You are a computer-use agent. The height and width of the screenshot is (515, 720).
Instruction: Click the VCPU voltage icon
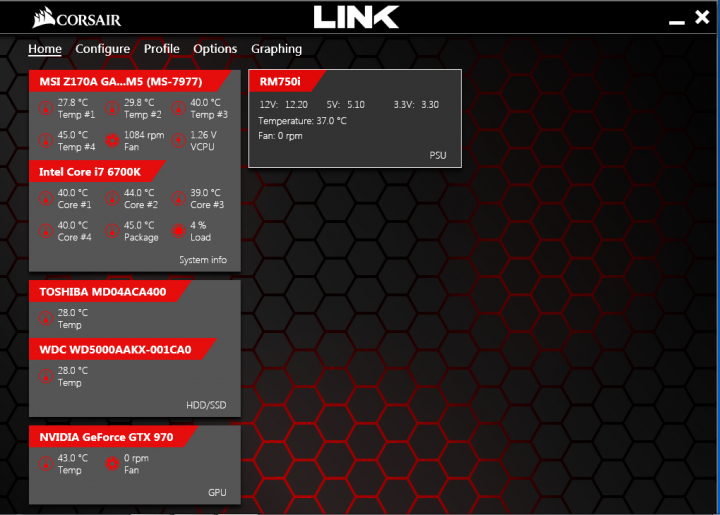pos(179,140)
